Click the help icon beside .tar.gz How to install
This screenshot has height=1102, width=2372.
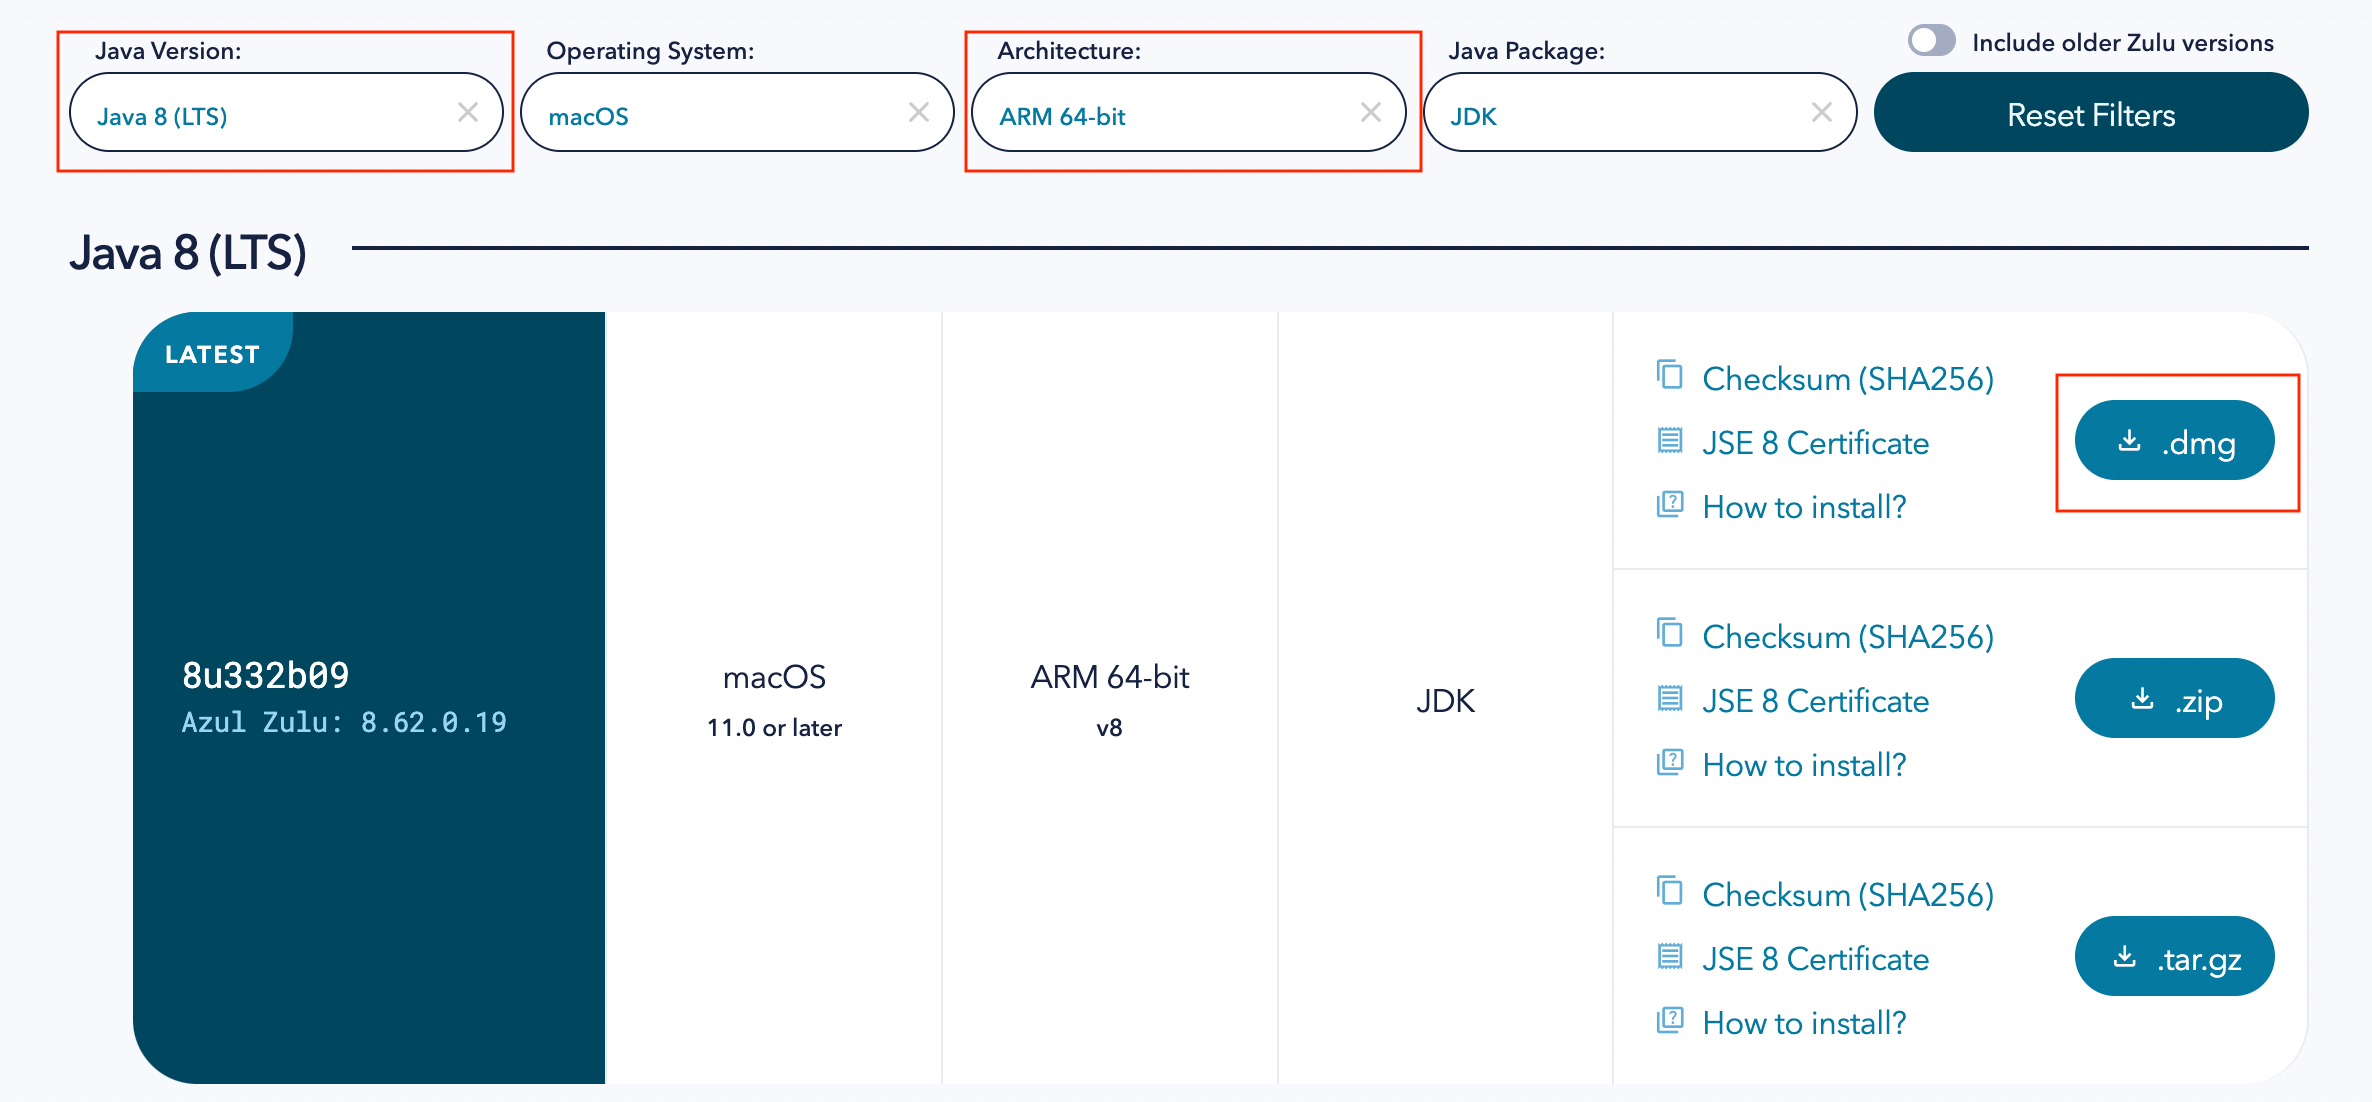point(1670,1020)
